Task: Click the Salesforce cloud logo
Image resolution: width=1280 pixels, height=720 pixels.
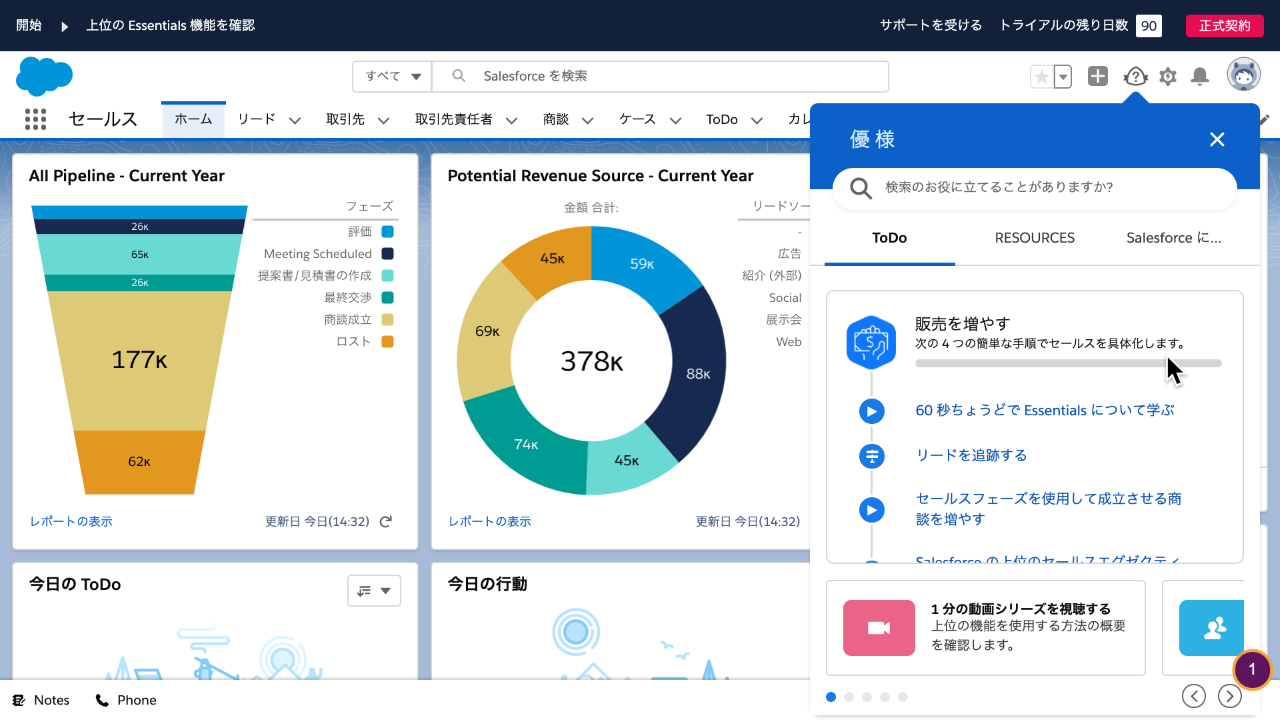Action: [44, 76]
